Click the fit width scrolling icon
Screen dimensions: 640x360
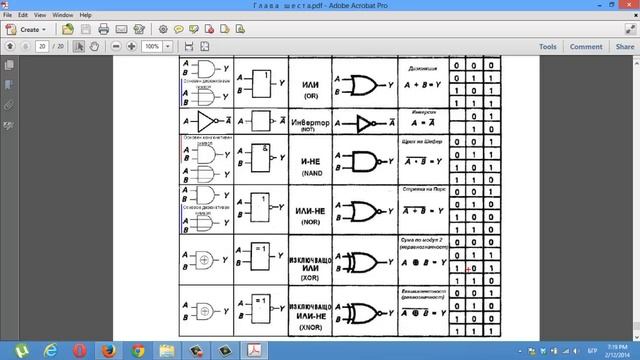tap(189, 46)
